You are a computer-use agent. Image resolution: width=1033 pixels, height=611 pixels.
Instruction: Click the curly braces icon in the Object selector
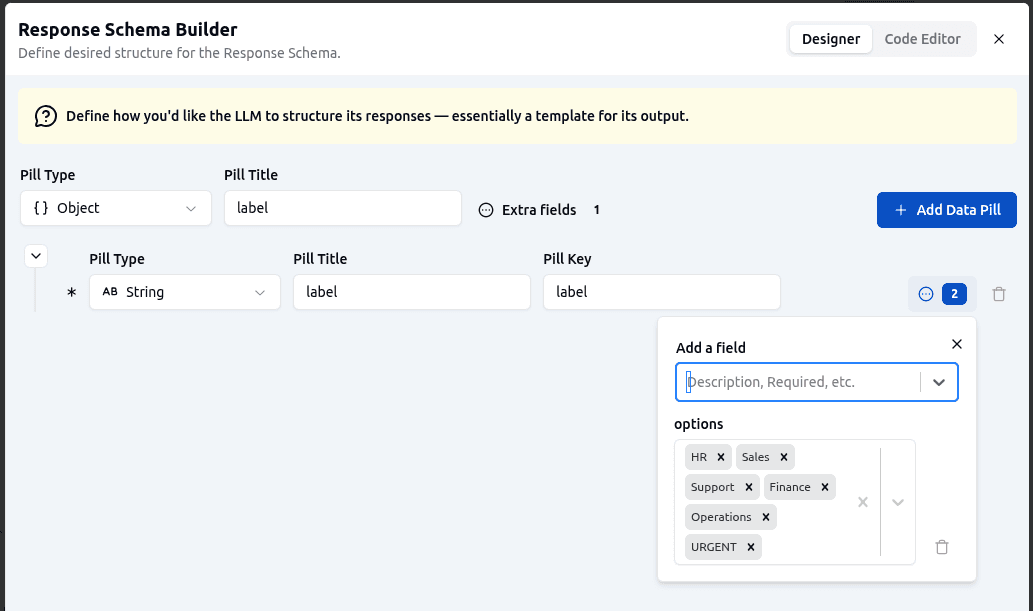tap(39, 208)
